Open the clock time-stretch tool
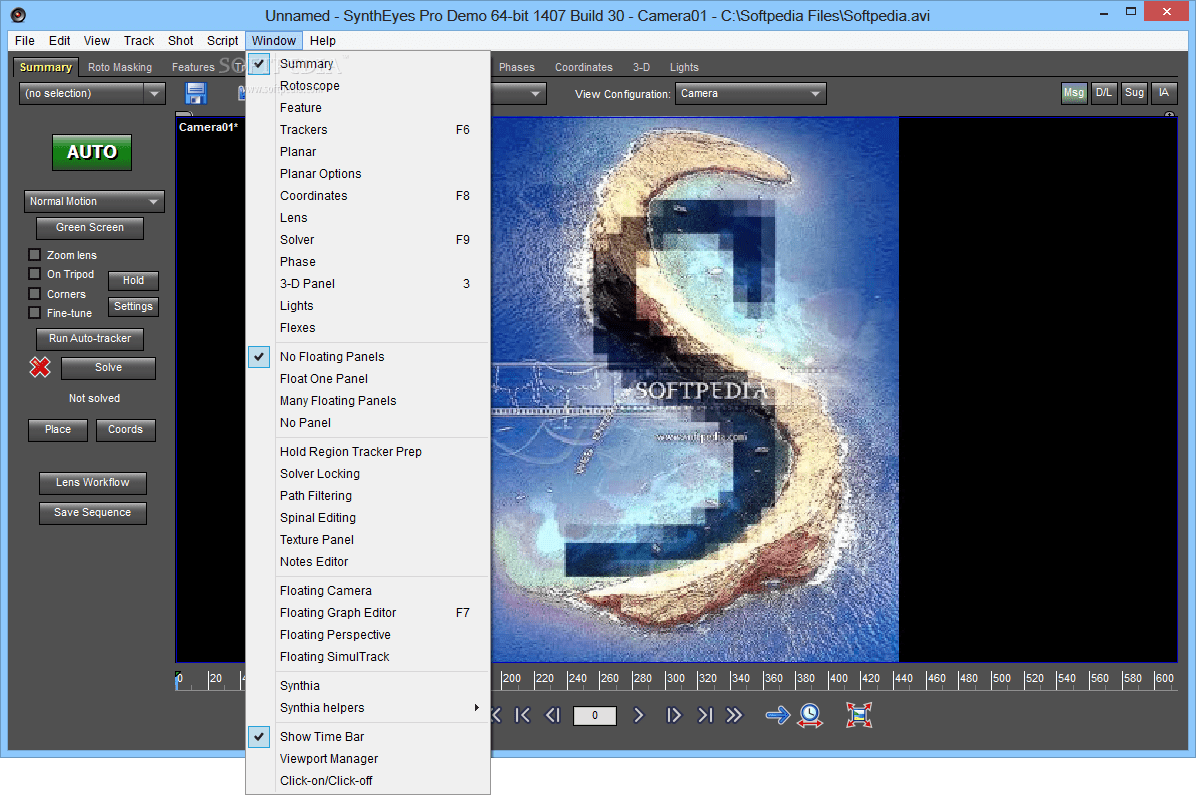The width and height of the screenshot is (1196, 795). pyautogui.click(x=810, y=715)
